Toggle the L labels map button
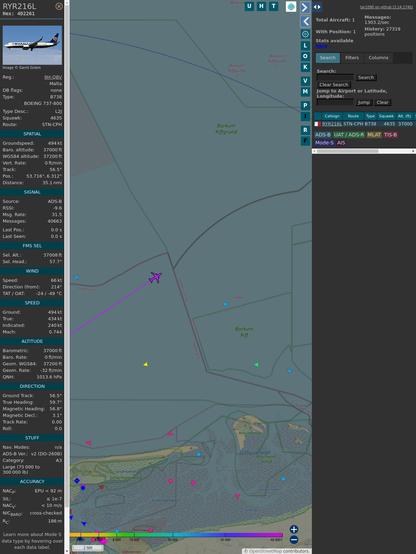This screenshot has height=554, width=416. point(305,46)
